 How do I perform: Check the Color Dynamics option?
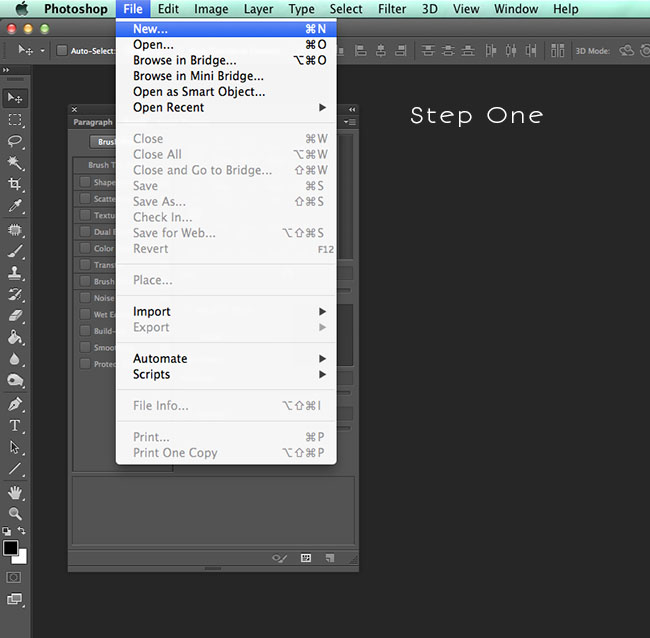click(85, 248)
